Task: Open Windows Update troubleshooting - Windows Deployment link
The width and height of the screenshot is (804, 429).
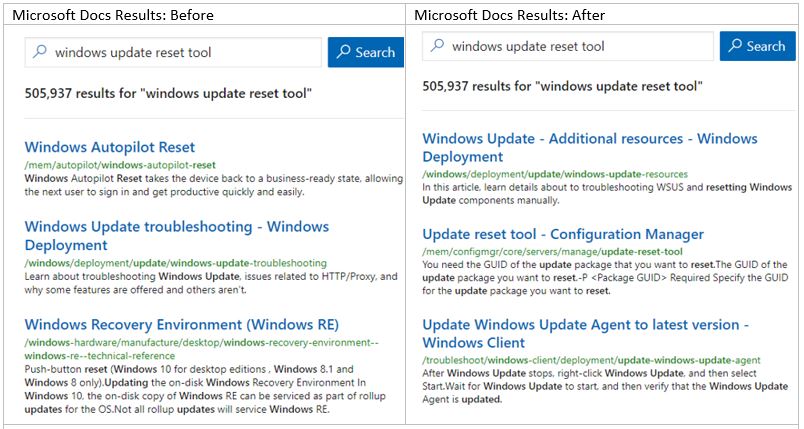Action: [x=162, y=235]
